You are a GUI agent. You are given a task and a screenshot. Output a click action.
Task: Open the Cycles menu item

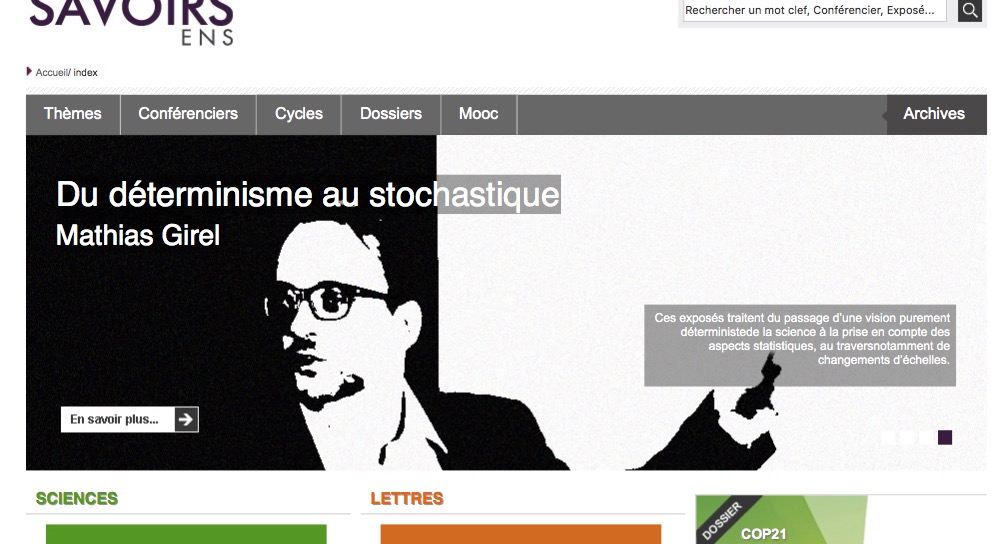[299, 114]
